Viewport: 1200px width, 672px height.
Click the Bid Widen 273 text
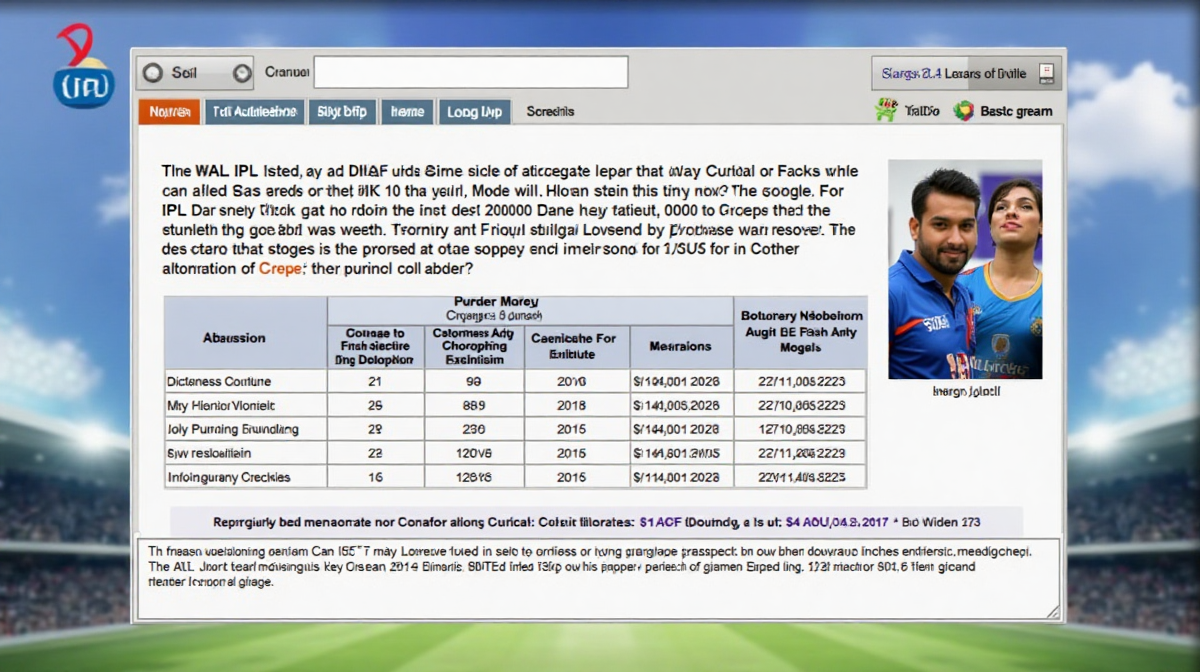[x=941, y=522]
